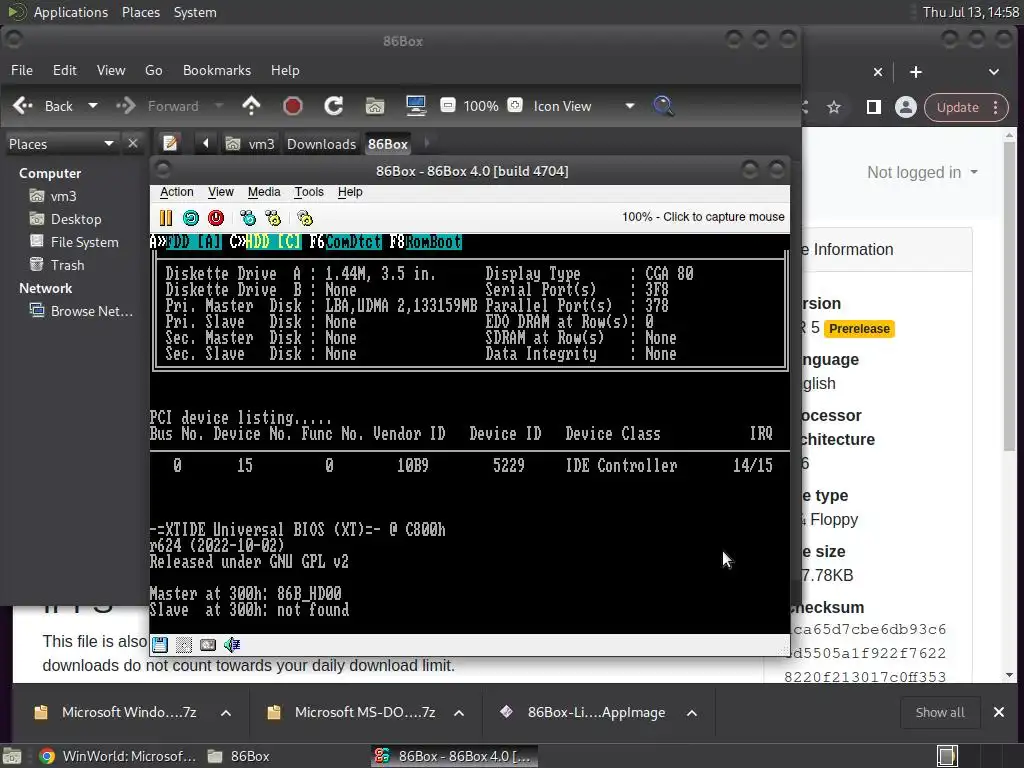Image resolution: width=1024 pixels, height=768 pixels.
Task: Reload the file manager folder view
Action: (x=334, y=106)
